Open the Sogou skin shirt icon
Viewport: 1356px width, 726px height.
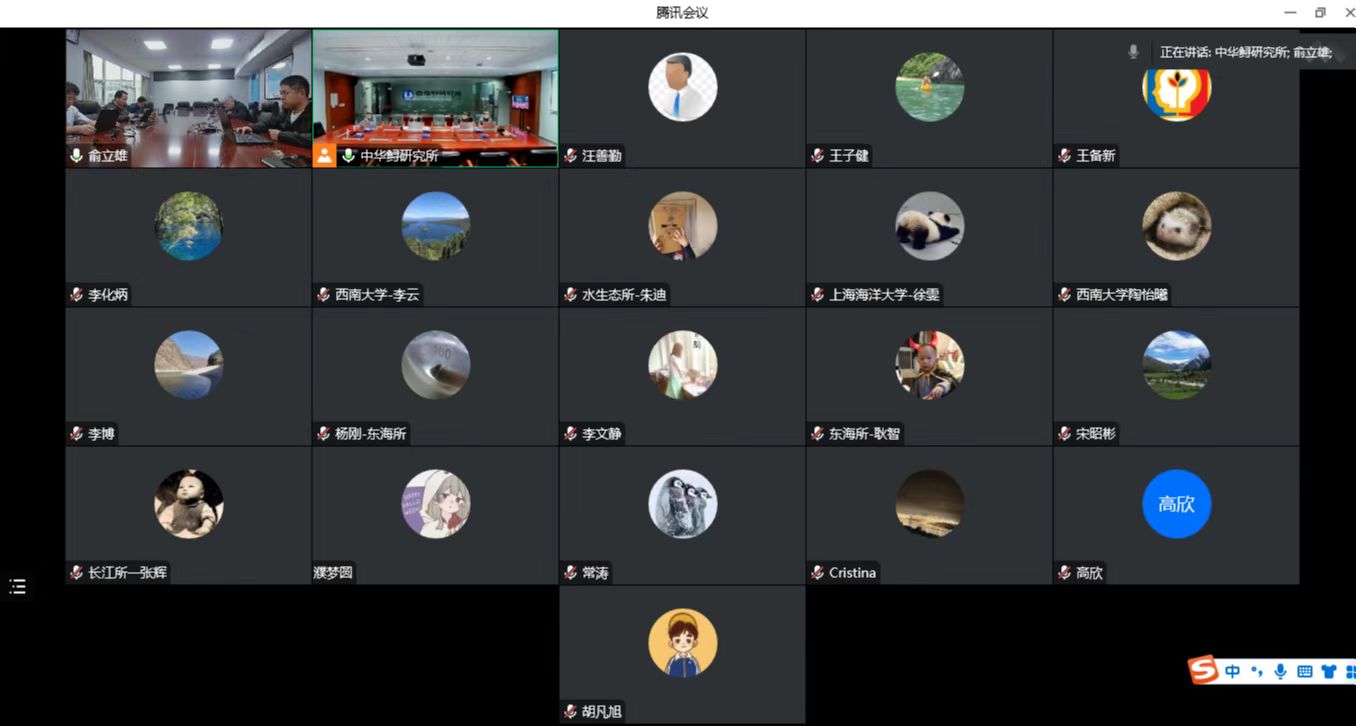coord(1328,672)
